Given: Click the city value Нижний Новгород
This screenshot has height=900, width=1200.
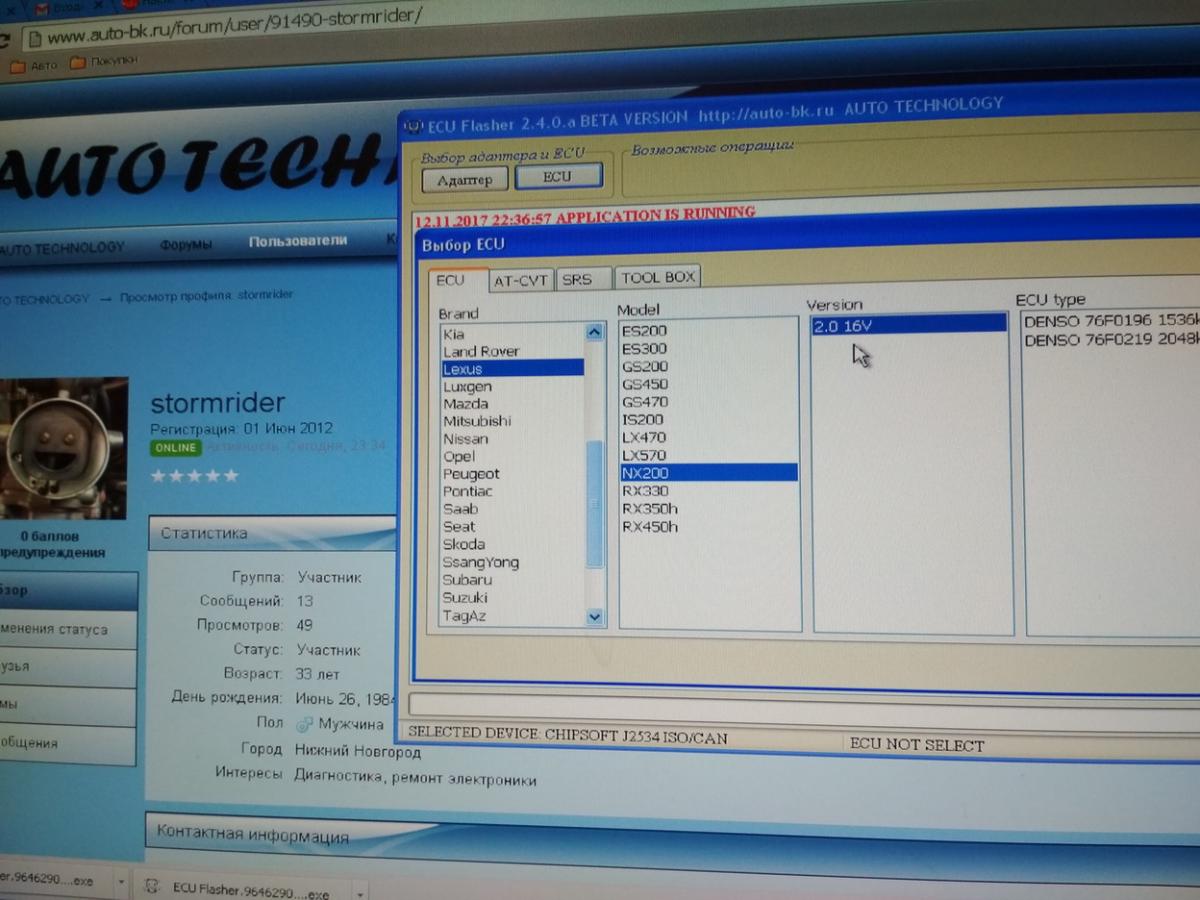Looking at the screenshot, I should (x=357, y=751).
